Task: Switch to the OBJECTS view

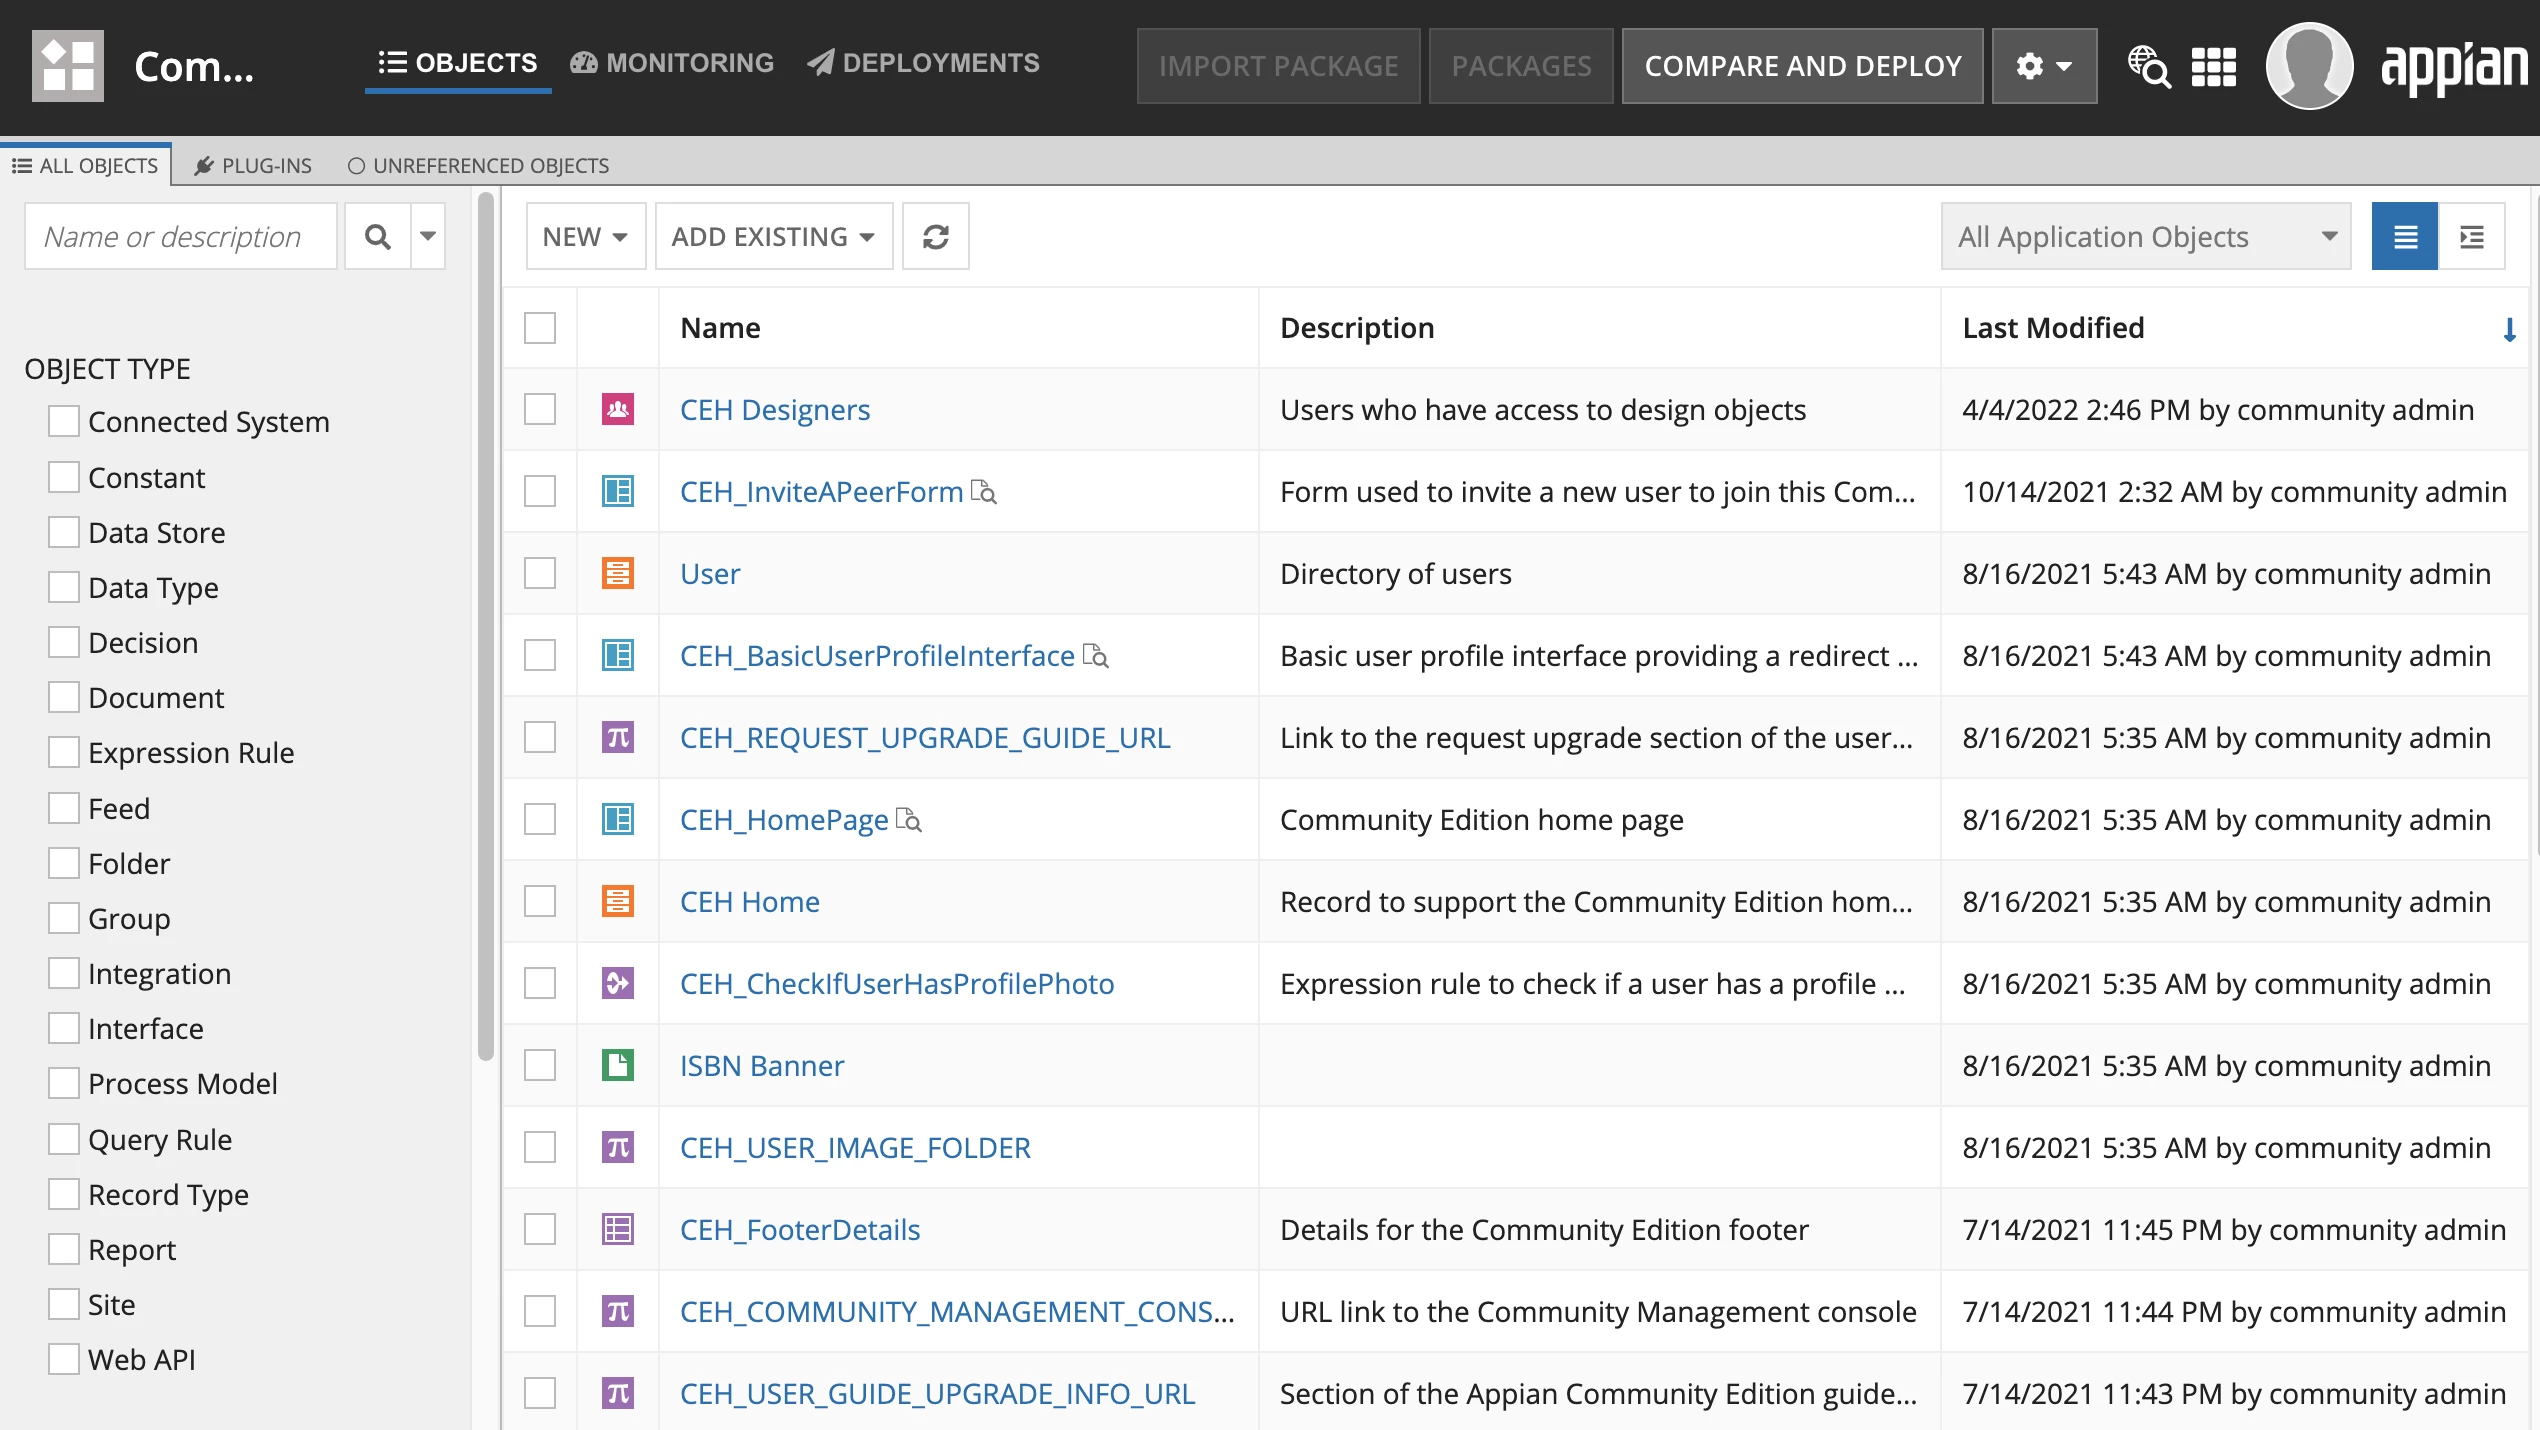Action: click(458, 63)
